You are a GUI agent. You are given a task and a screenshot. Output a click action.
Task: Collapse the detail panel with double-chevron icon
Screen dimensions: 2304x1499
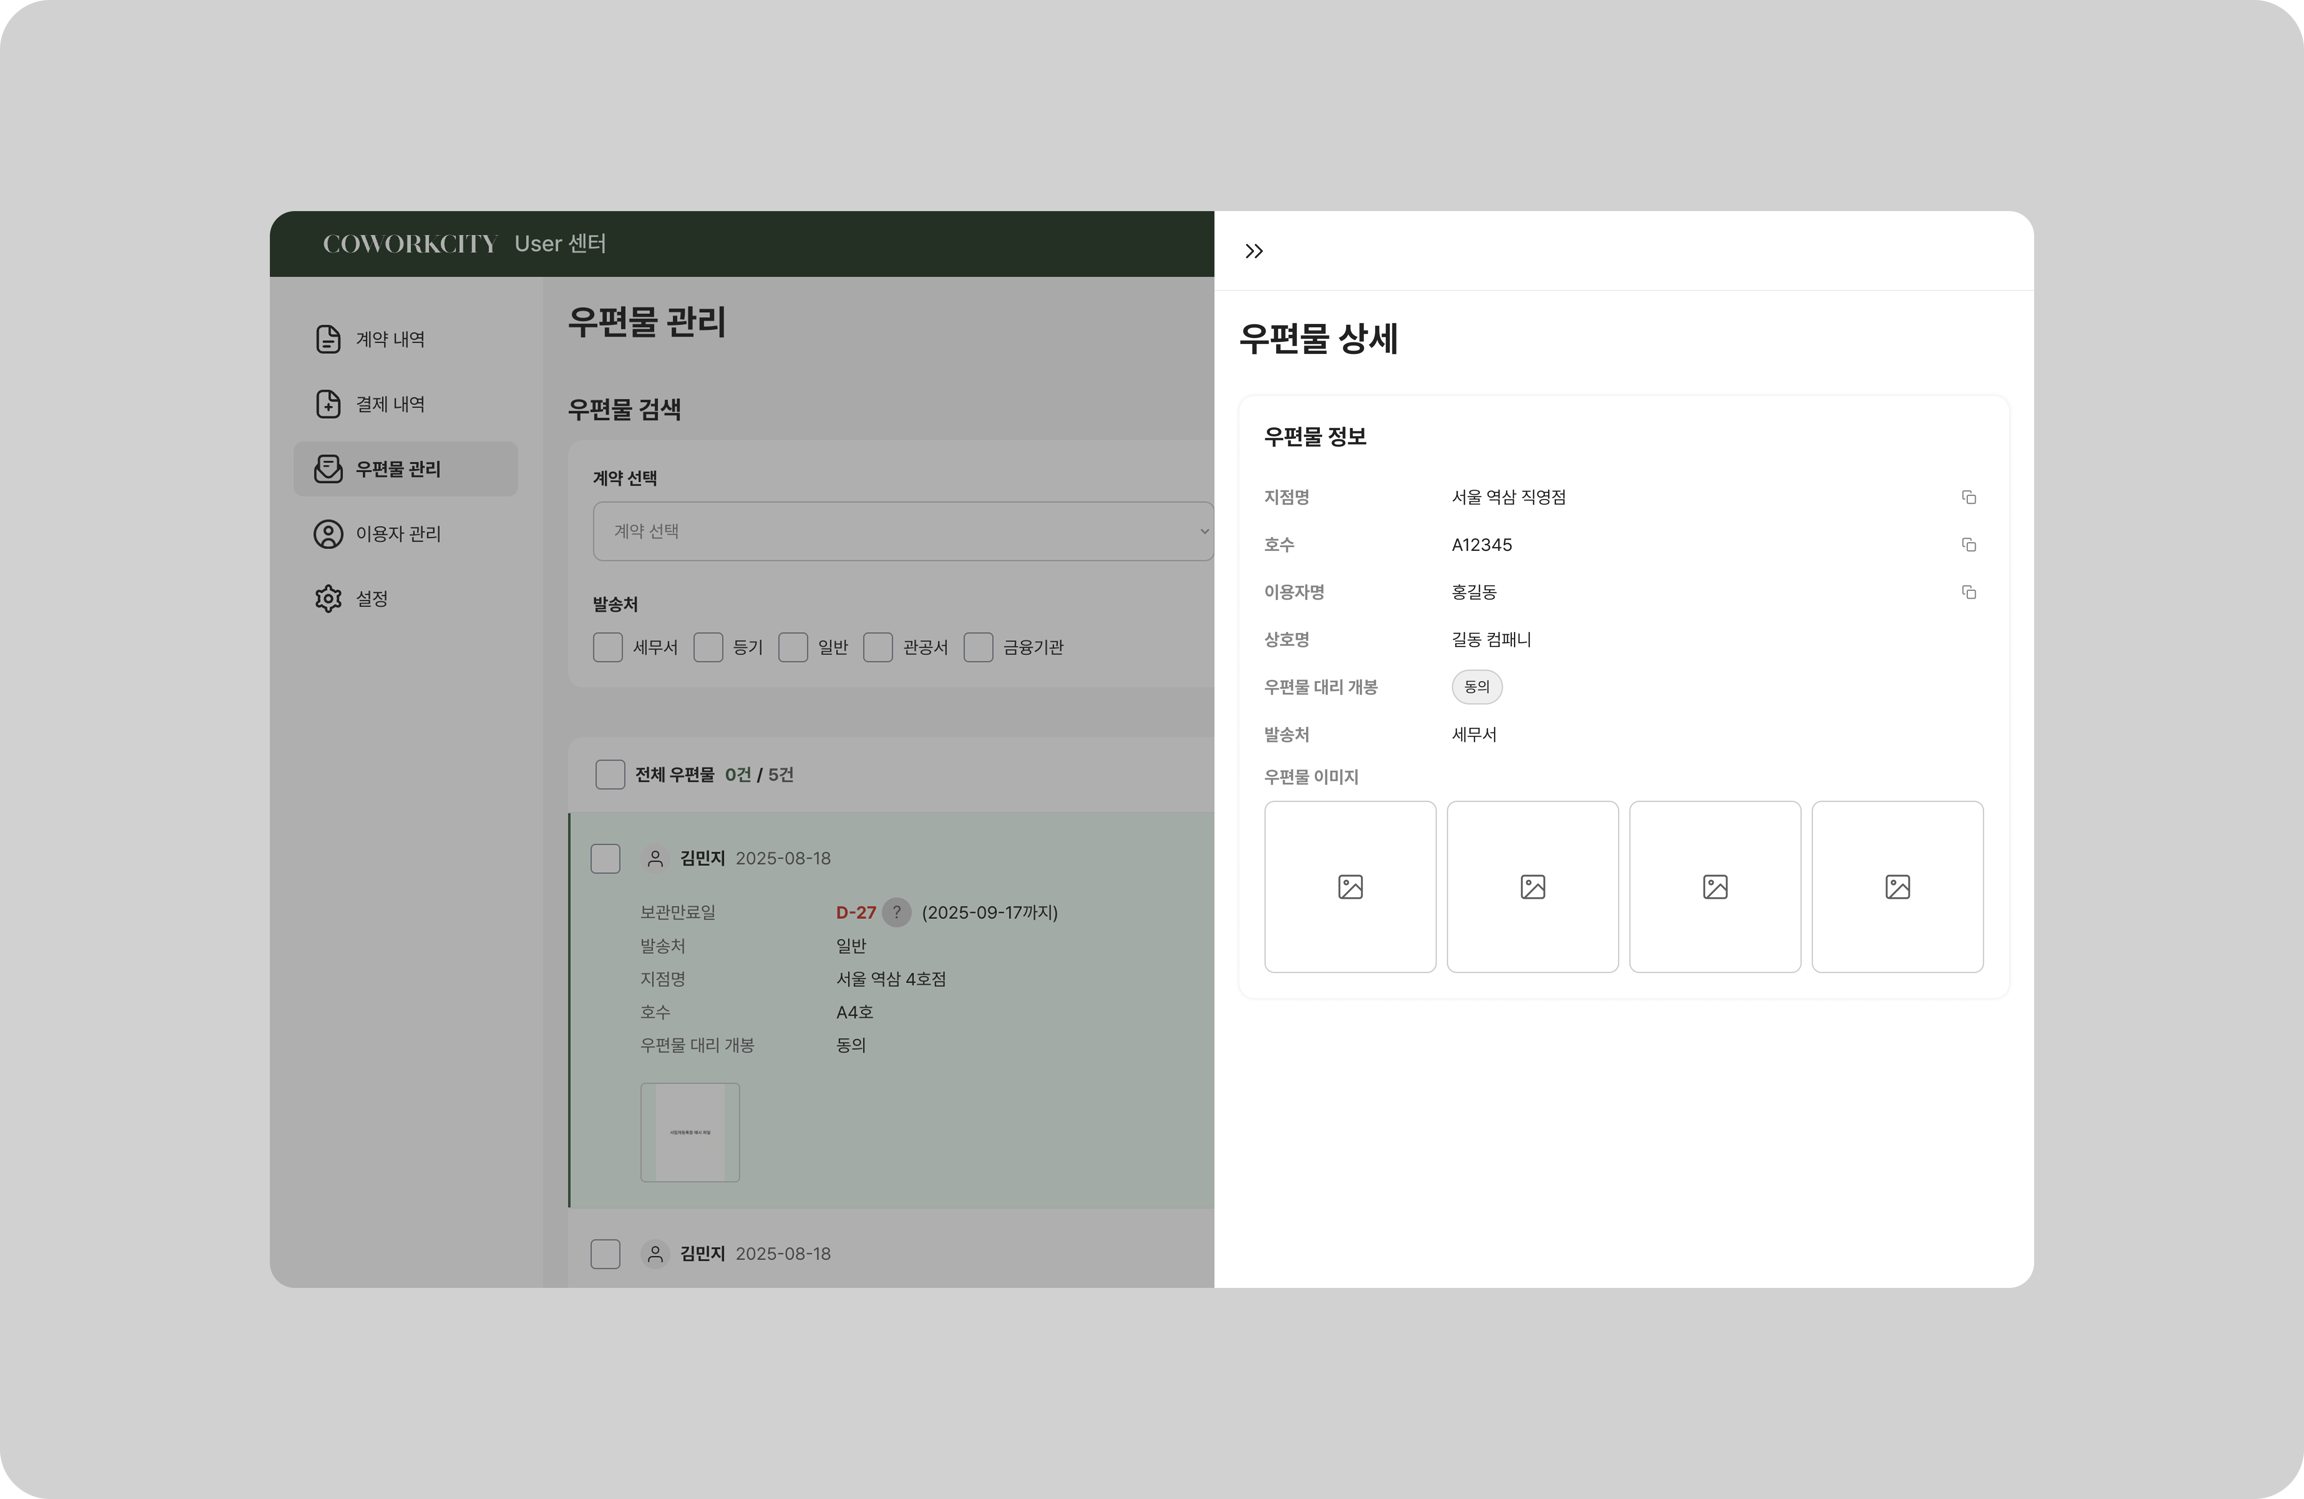coord(1254,251)
